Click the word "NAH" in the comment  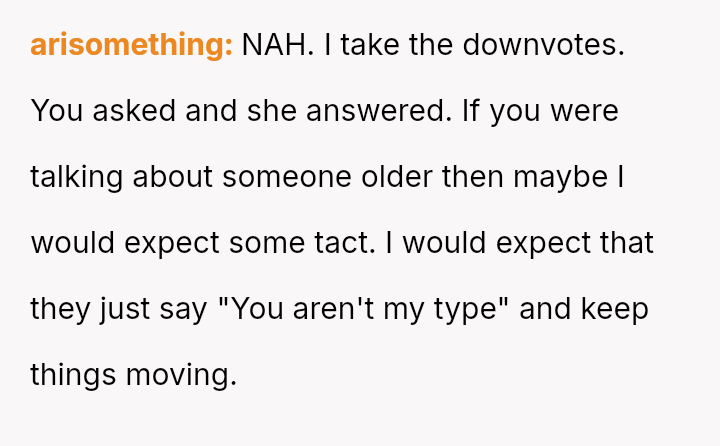pos(273,45)
